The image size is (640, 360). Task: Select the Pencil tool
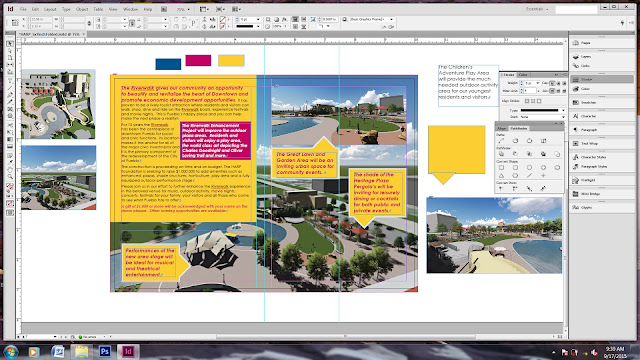[10, 102]
